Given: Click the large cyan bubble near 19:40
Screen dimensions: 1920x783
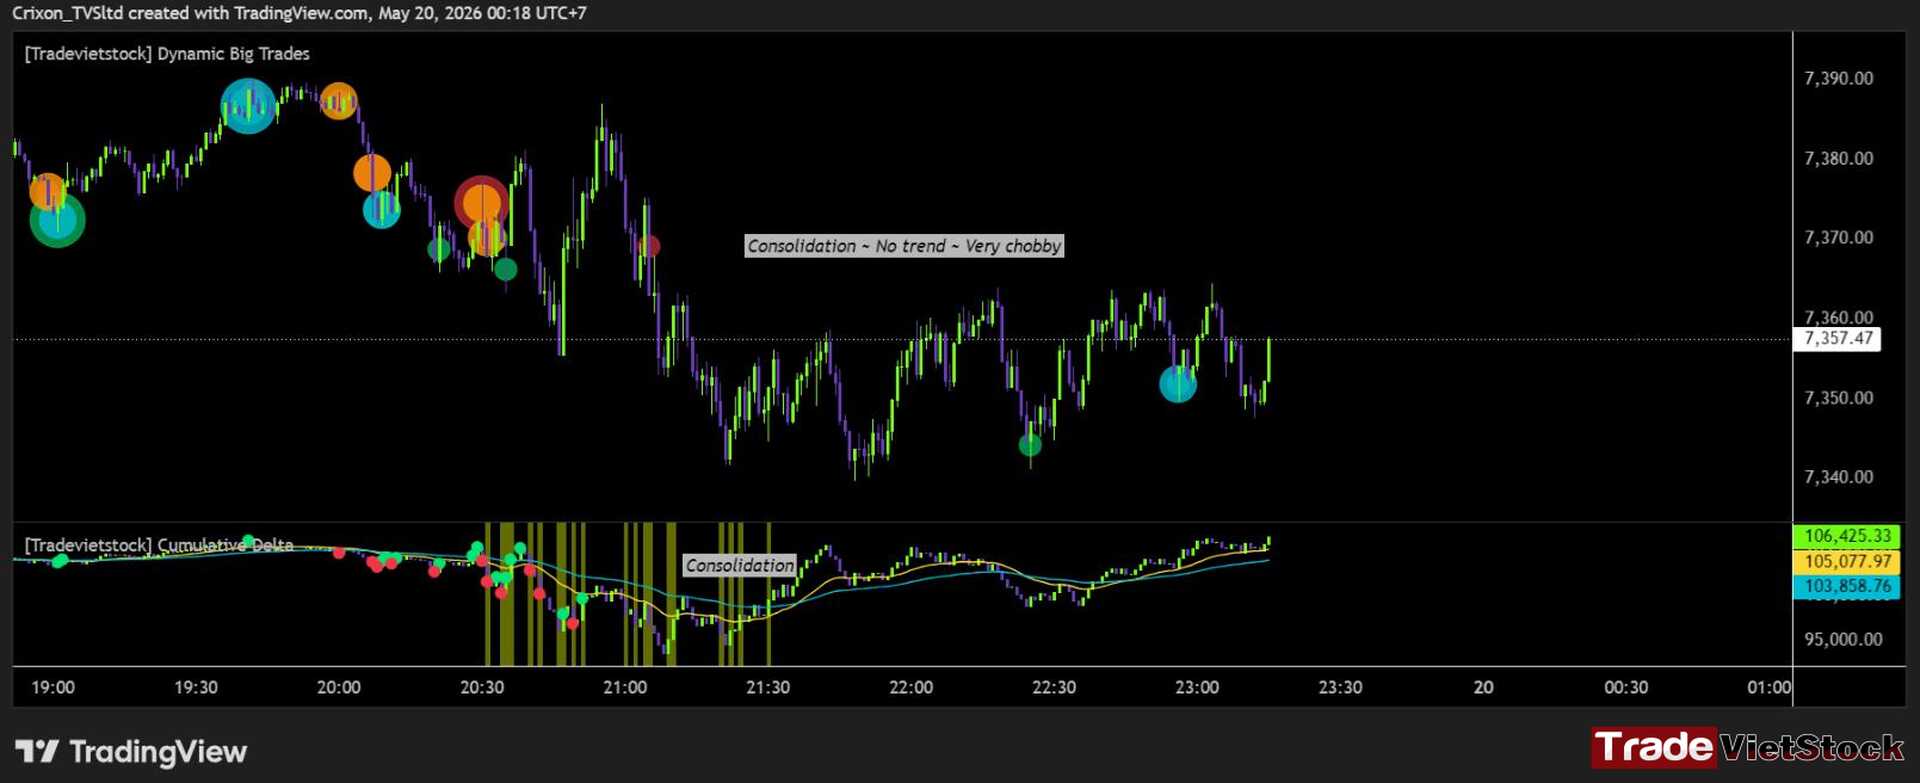Looking at the screenshot, I should point(248,105).
